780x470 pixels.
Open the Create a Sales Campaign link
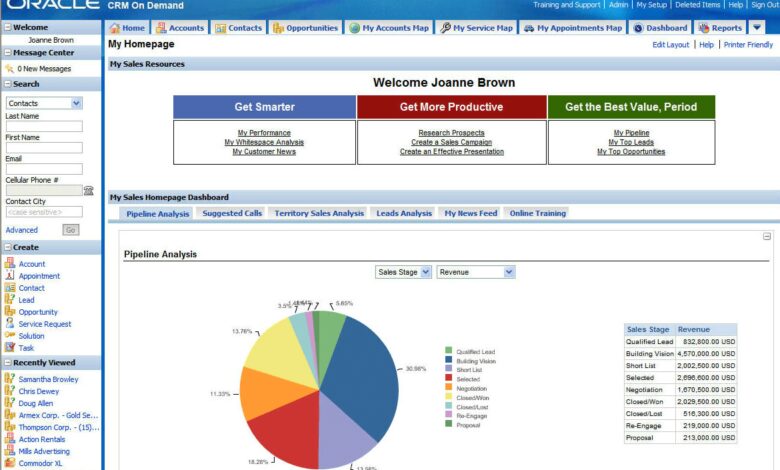point(451,142)
